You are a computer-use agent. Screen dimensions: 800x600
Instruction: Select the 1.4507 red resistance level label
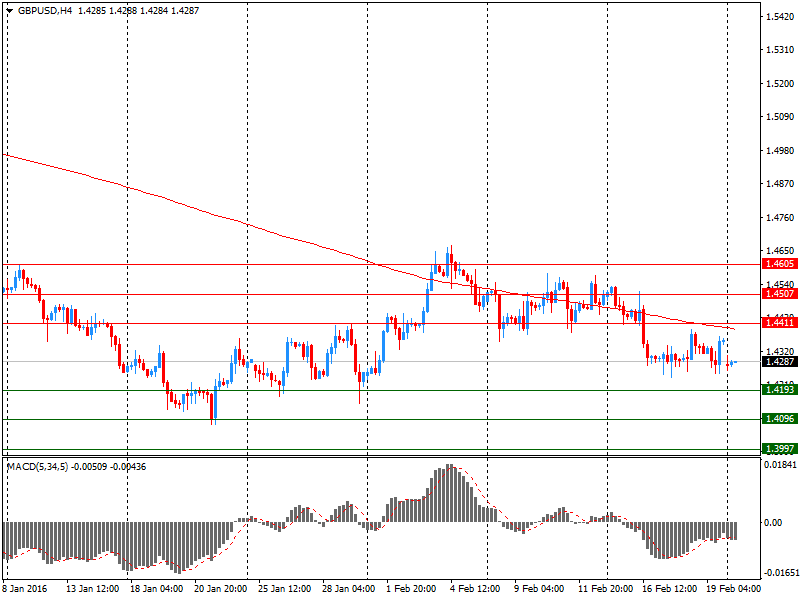click(x=780, y=293)
